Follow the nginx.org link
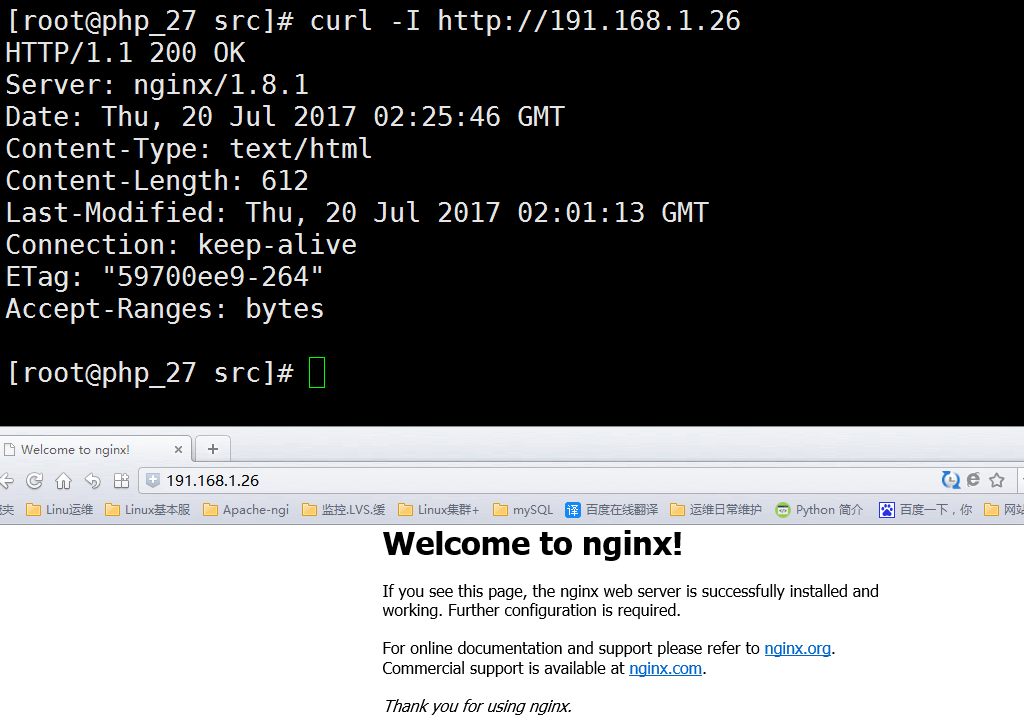 pyautogui.click(x=797, y=648)
